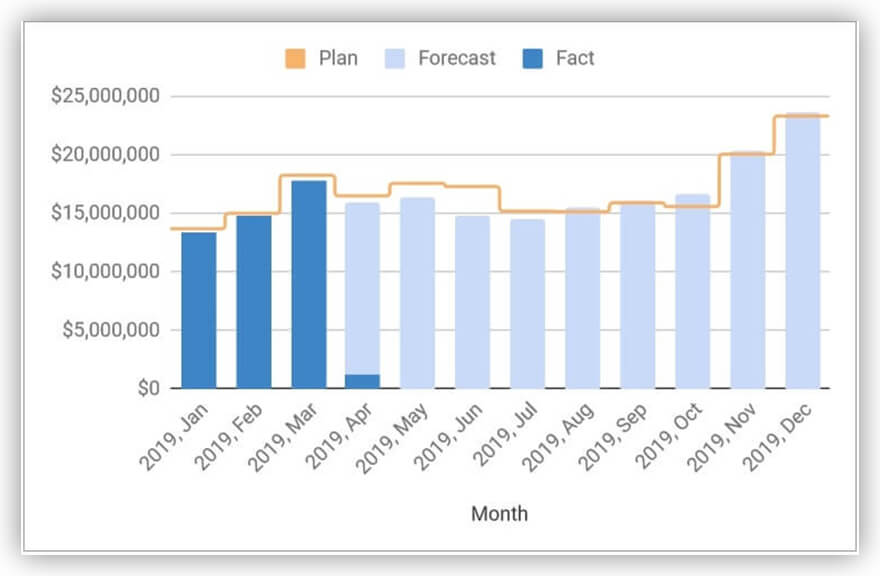Select the 2019, Jul Forecast bar
Viewport: 880px width, 576px height.
click(x=527, y=303)
